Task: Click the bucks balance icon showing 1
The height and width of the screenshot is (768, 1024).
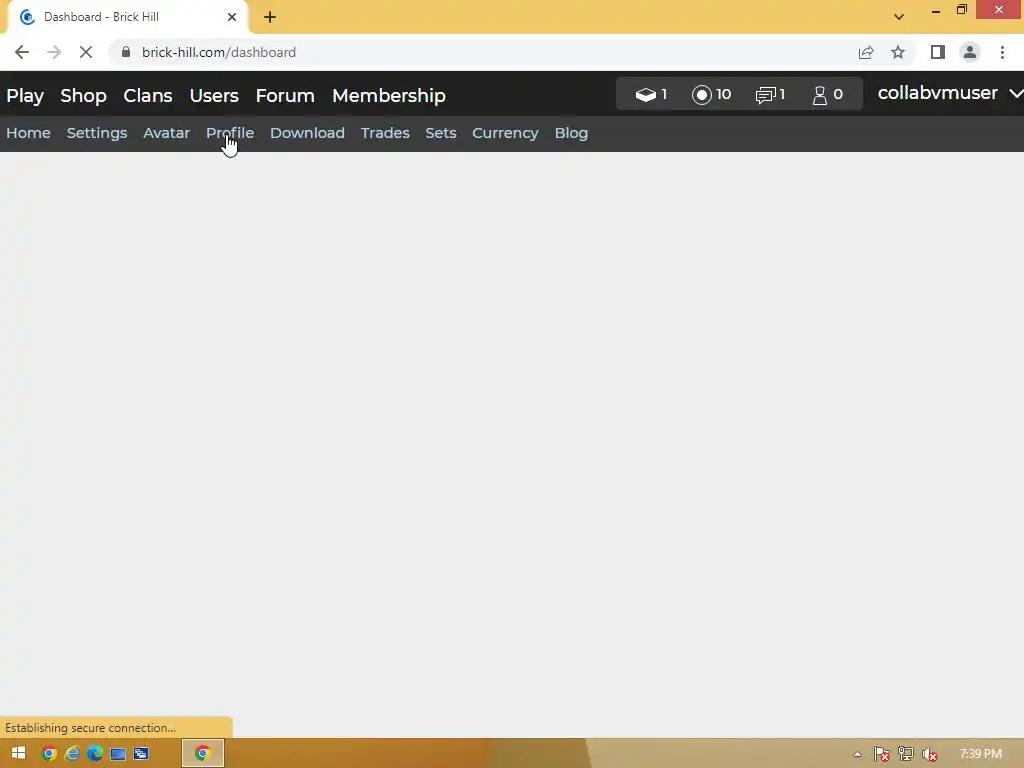Action: pos(650,95)
